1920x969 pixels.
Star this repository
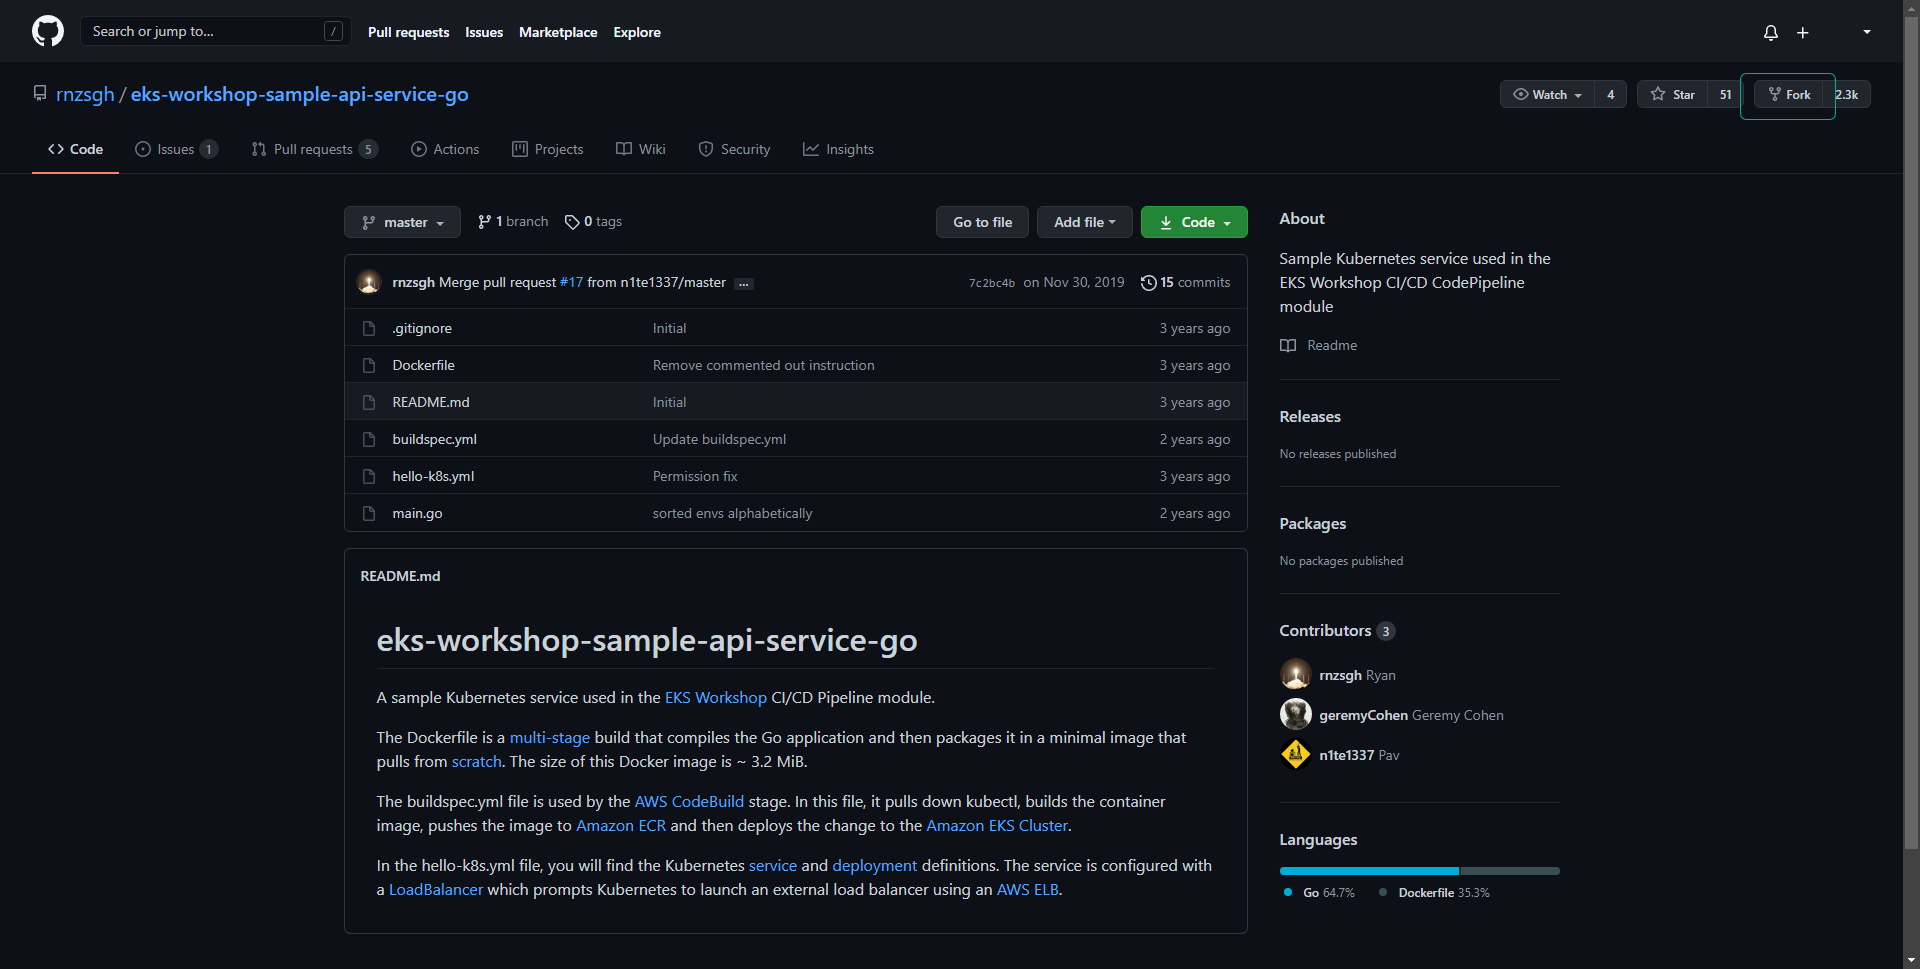[1673, 94]
